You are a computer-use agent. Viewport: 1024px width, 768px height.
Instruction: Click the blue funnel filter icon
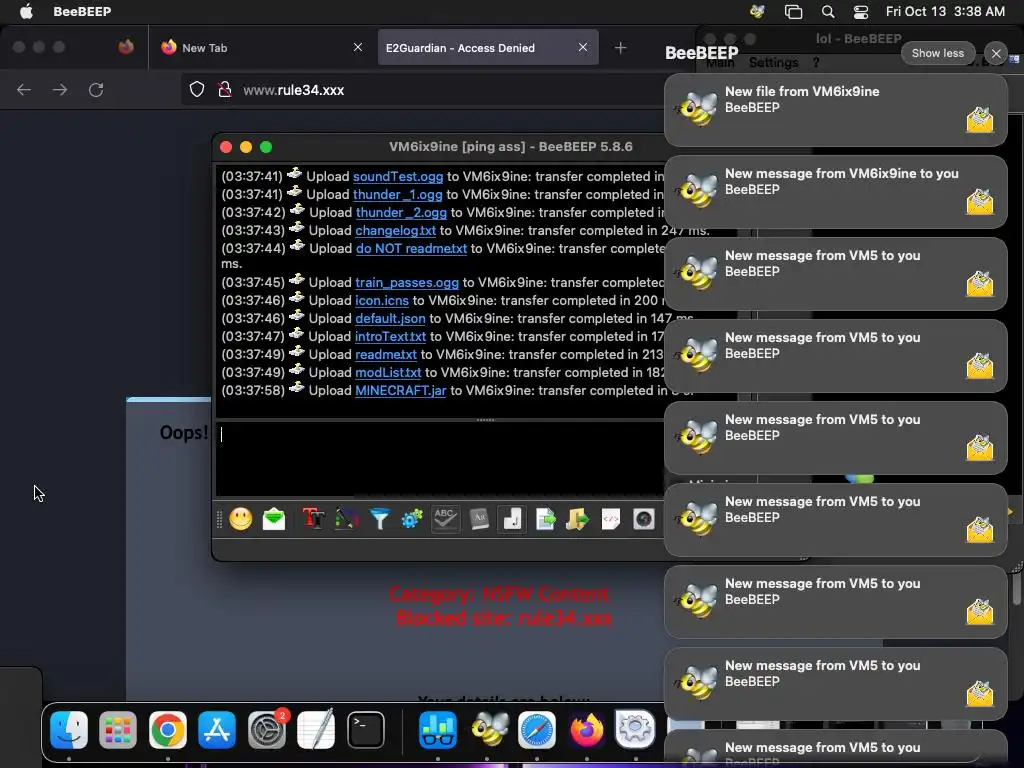[x=379, y=519]
